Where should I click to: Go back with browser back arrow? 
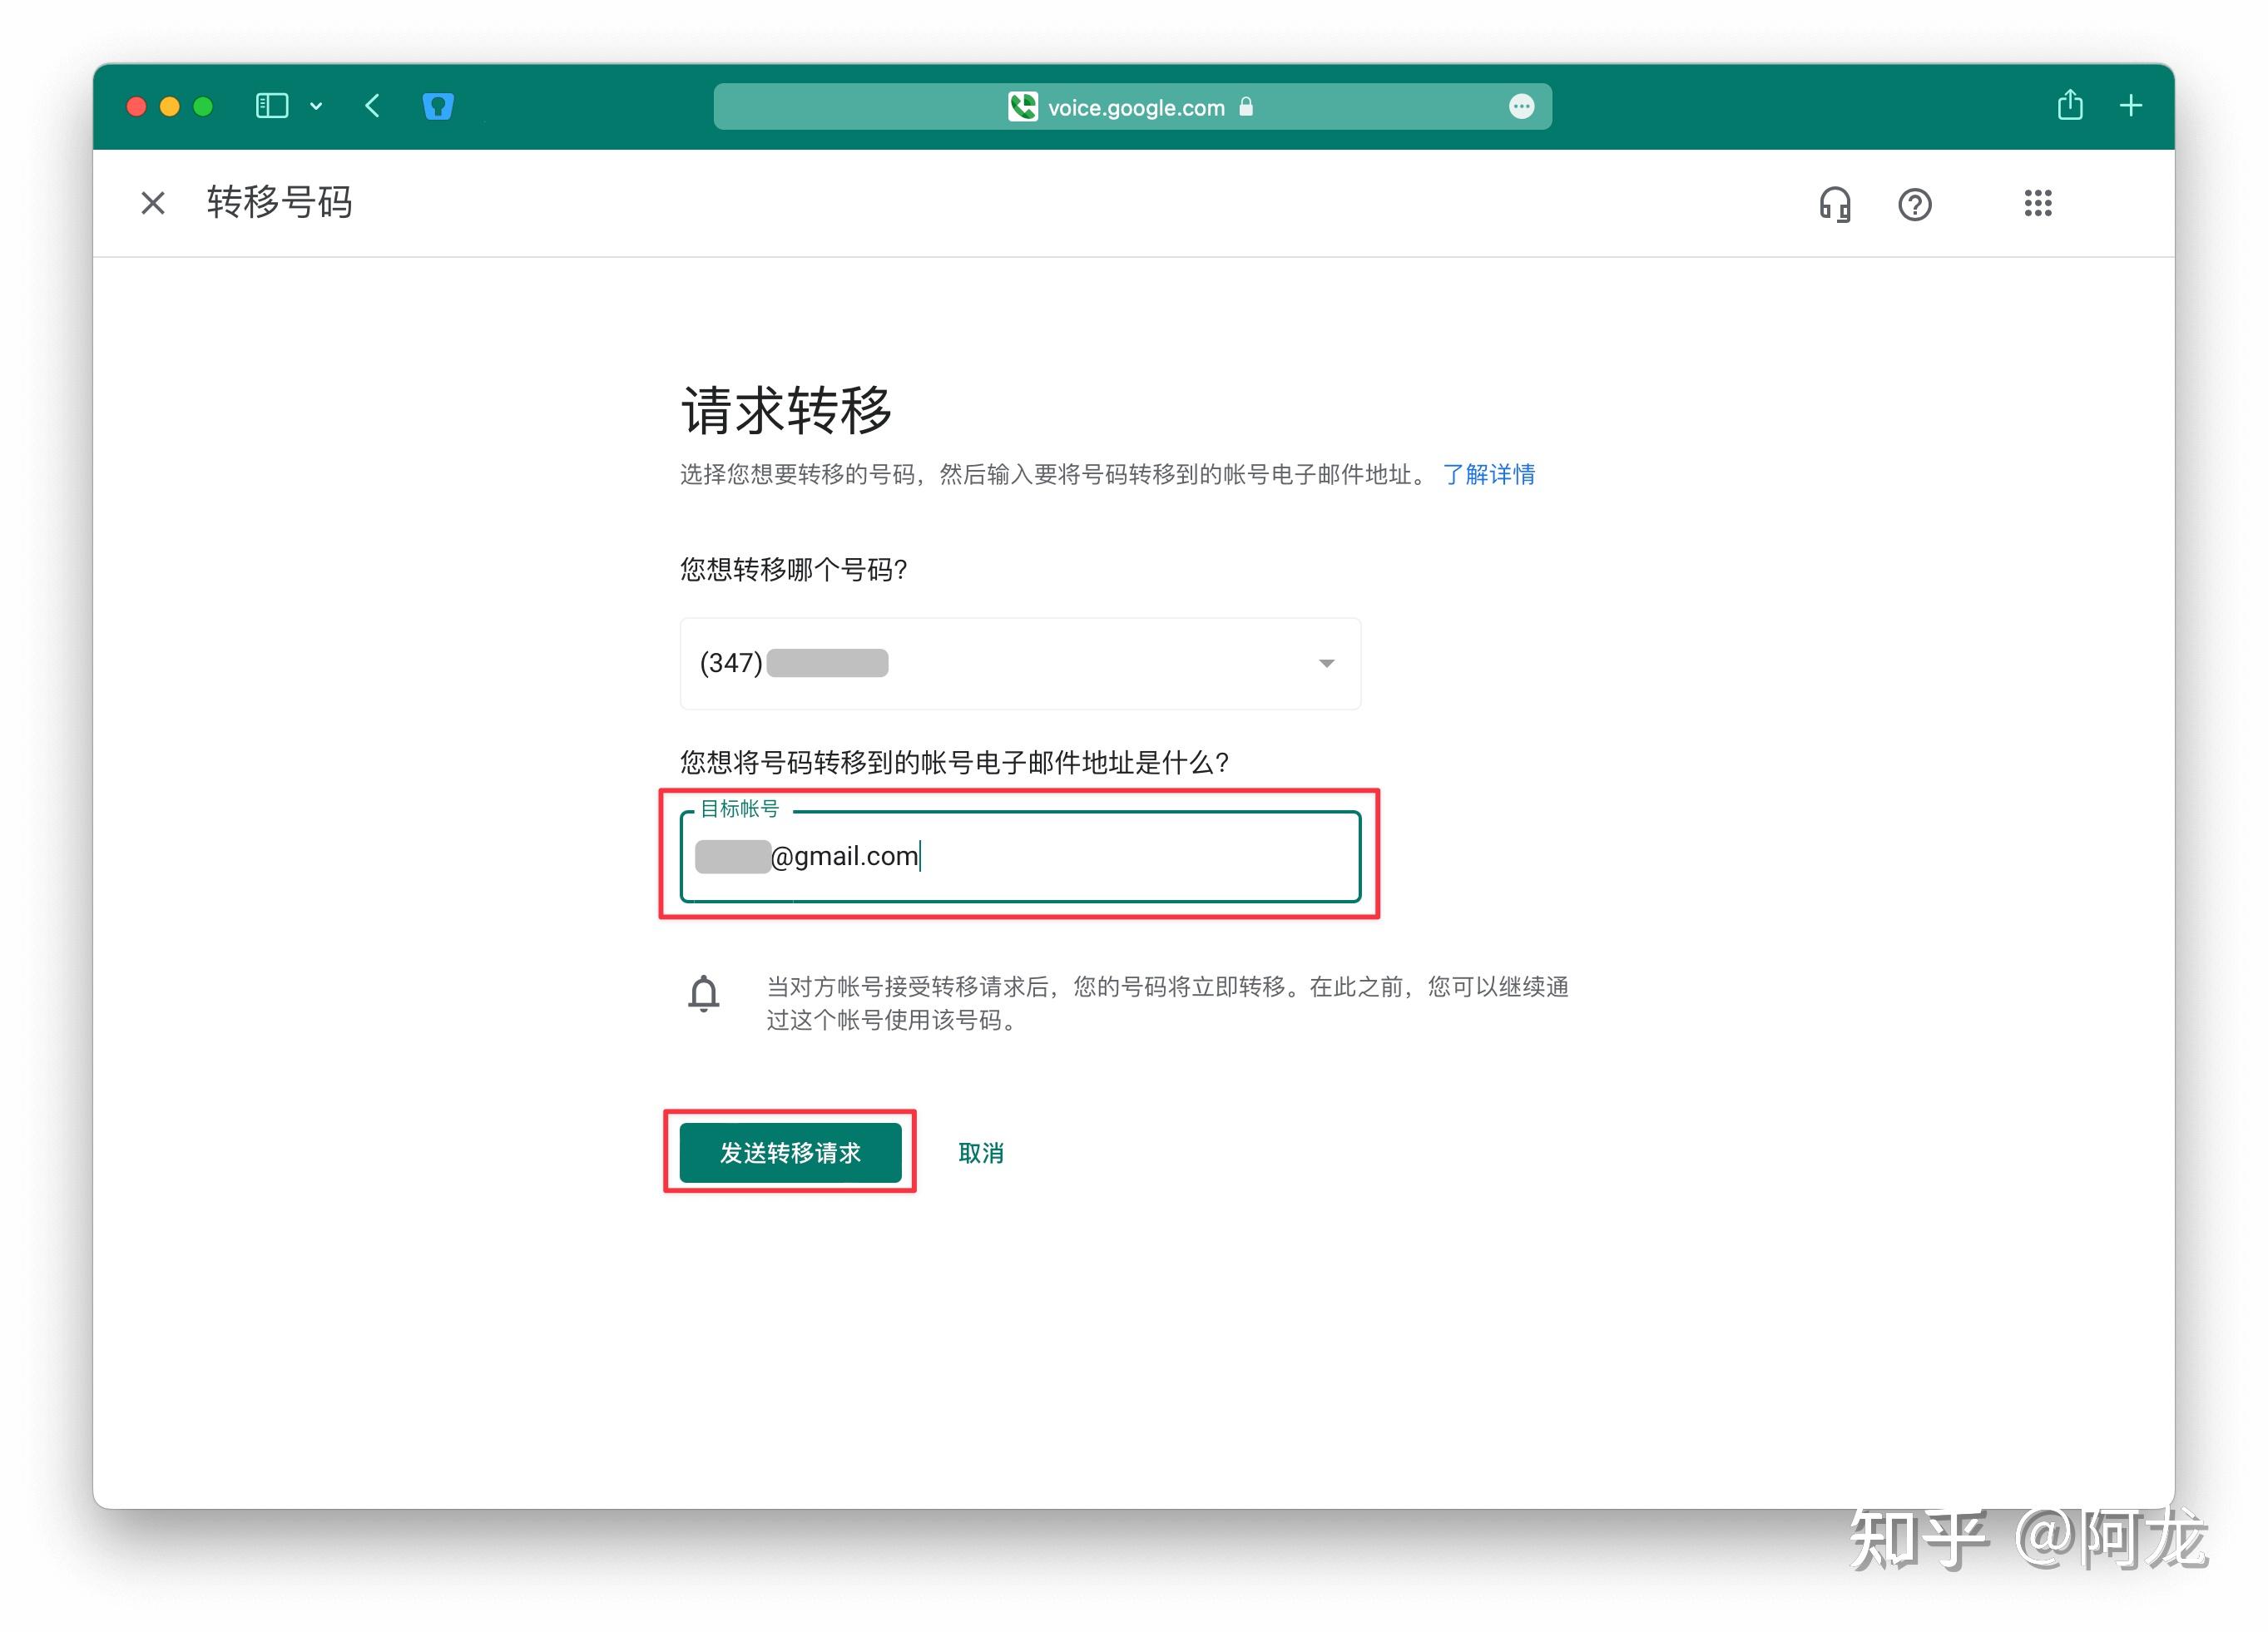pyautogui.click(x=373, y=106)
